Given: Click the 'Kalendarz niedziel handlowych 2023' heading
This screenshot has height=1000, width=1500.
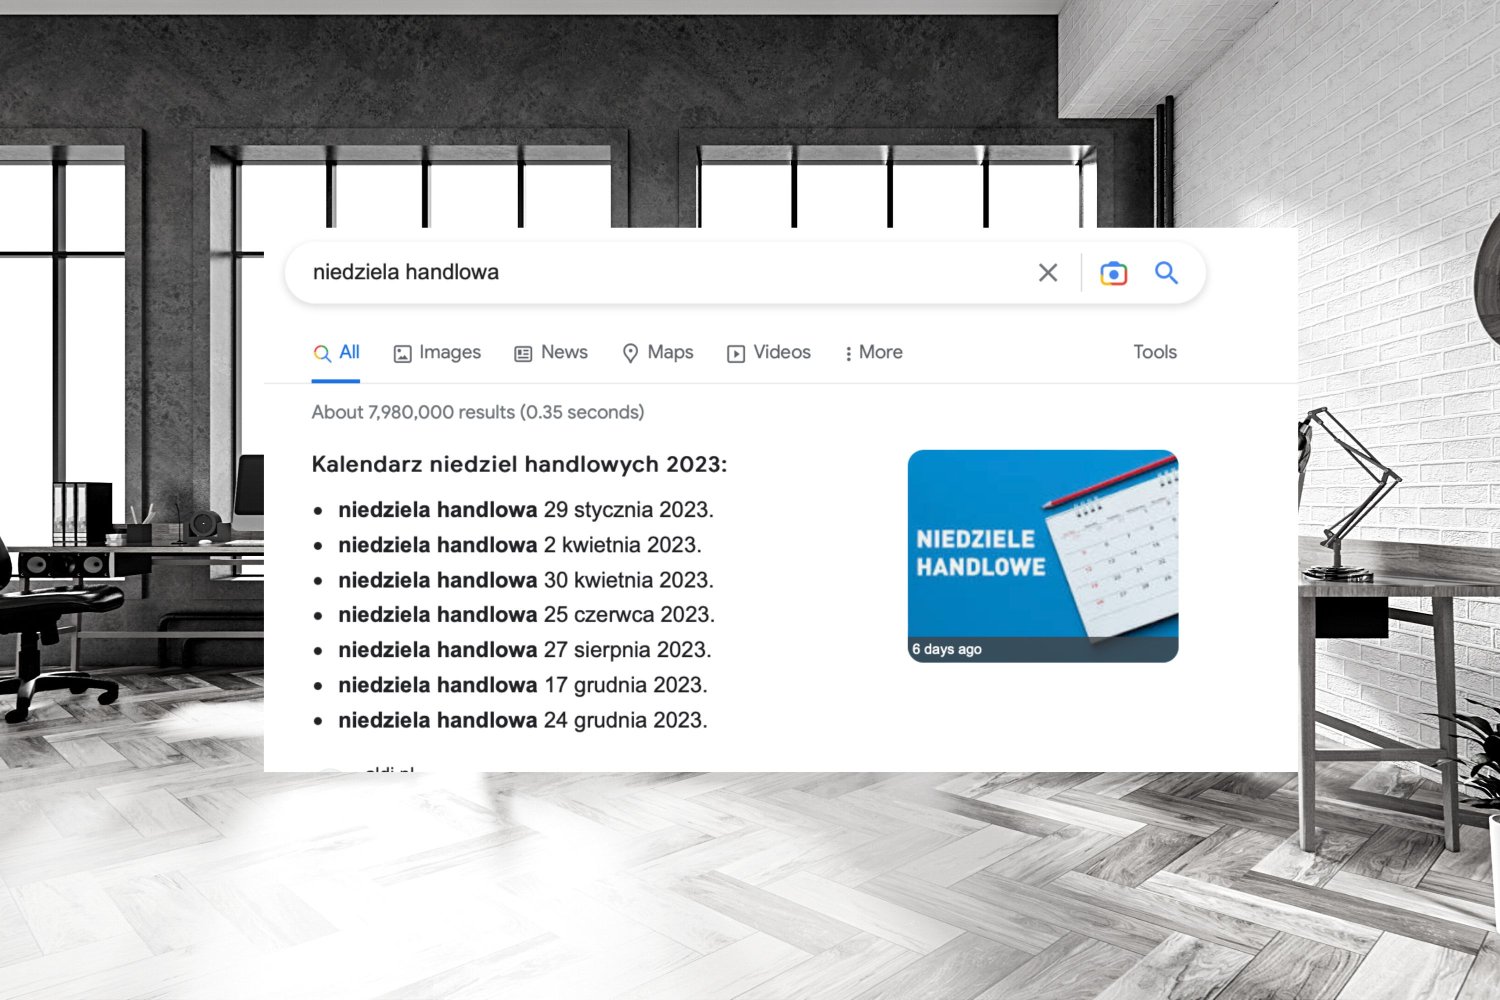Looking at the screenshot, I should tap(519, 464).
